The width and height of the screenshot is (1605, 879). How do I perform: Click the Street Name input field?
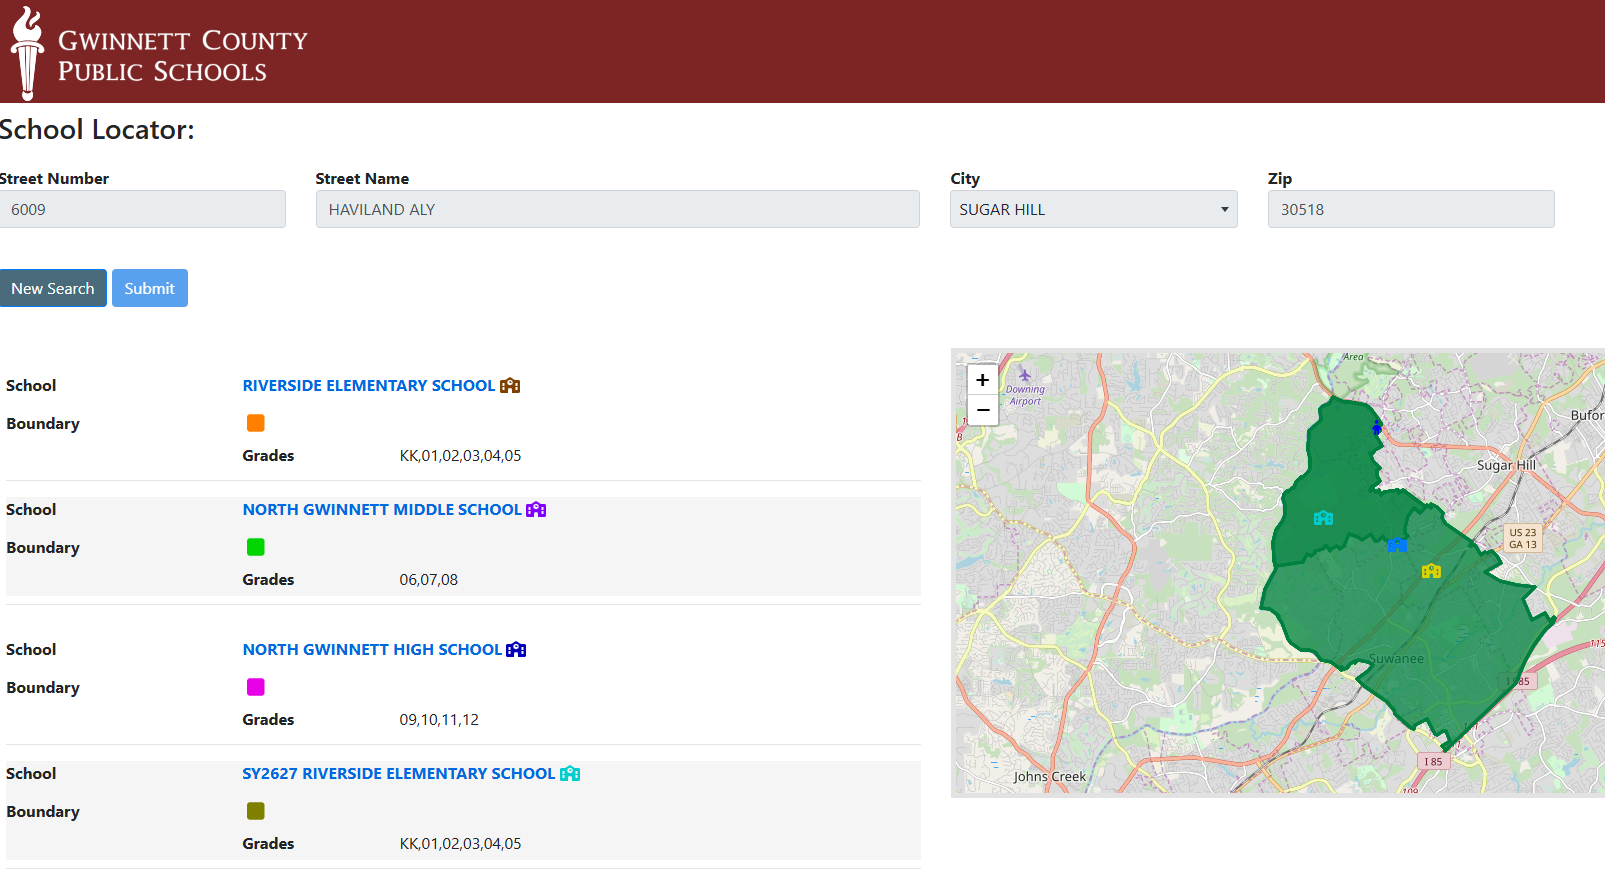tap(617, 210)
